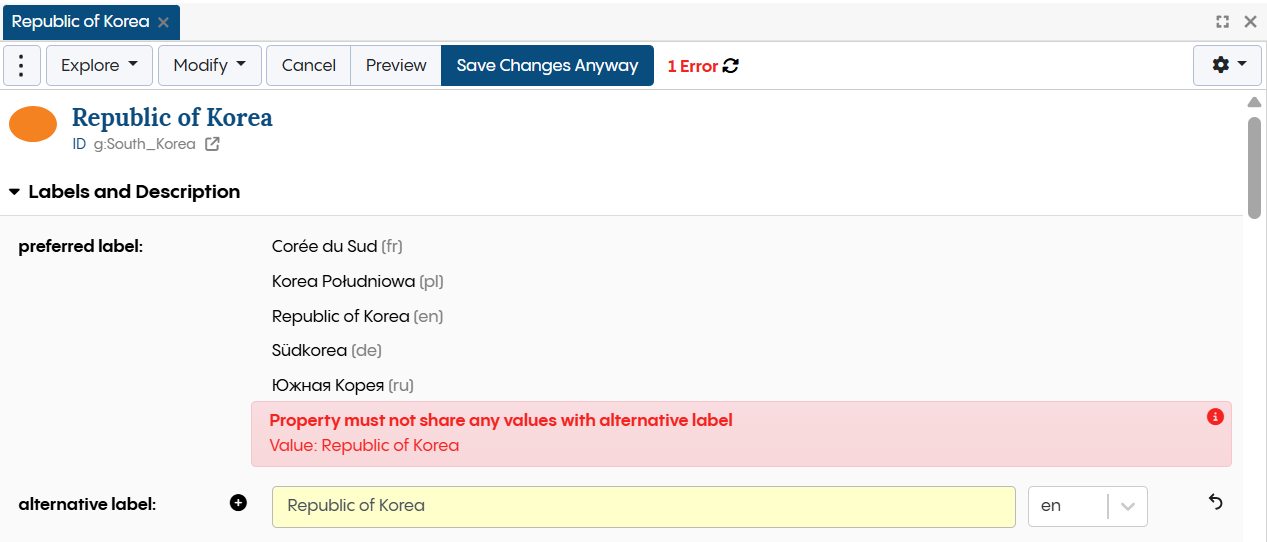Select the Republic of Korea tab

point(80,22)
